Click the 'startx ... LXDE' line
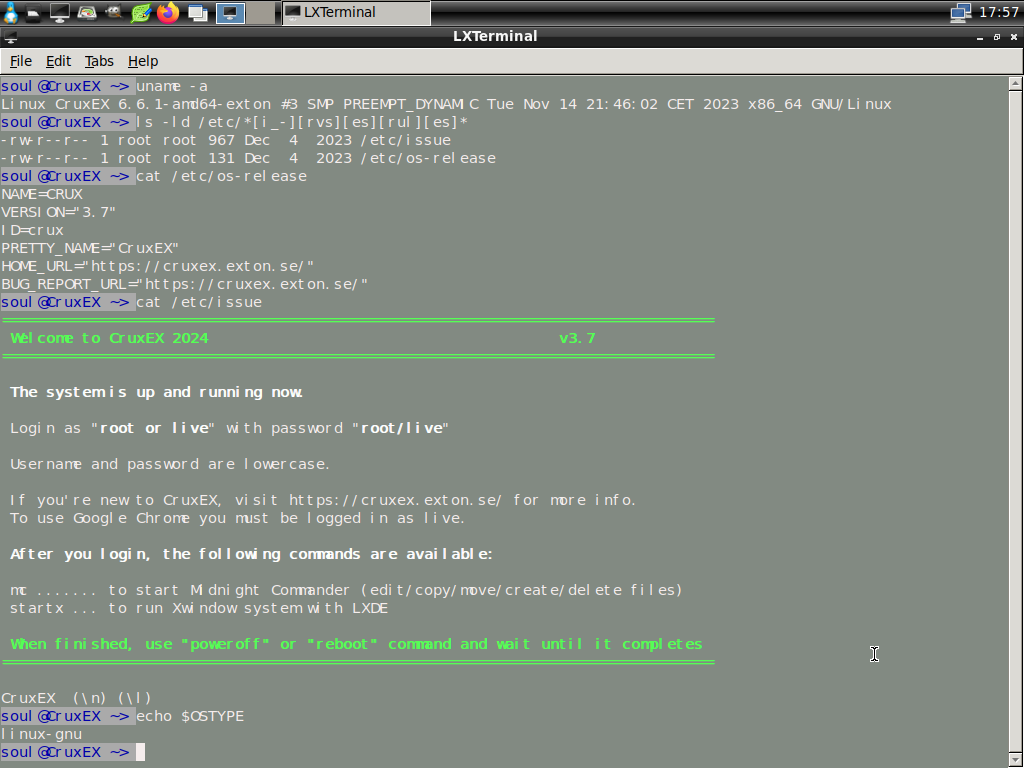Viewport: 1024px width, 768px height. [199, 608]
